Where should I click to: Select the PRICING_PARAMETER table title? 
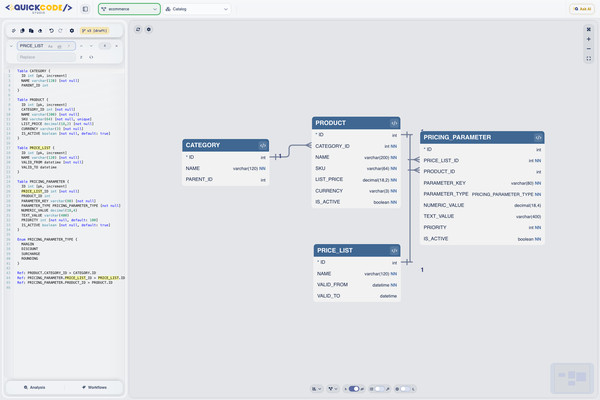tap(457, 137)
